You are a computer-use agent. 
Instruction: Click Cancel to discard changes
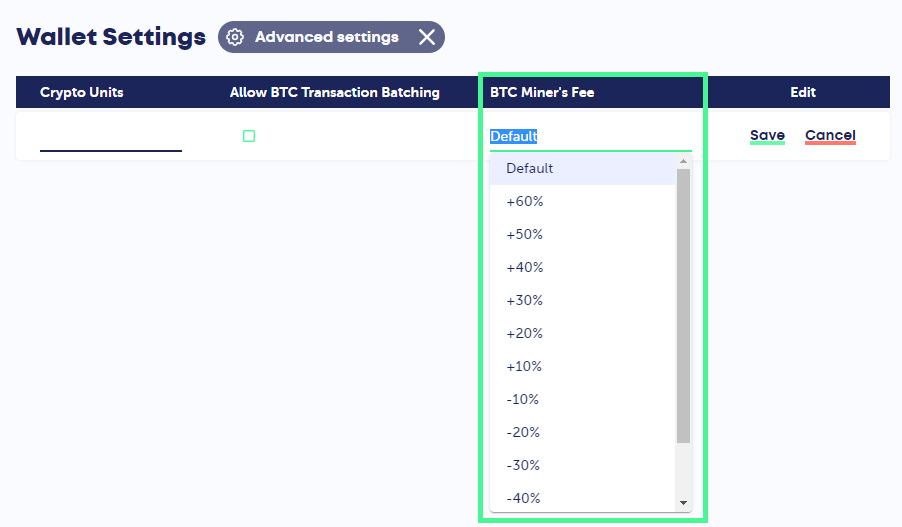(830, 136)
